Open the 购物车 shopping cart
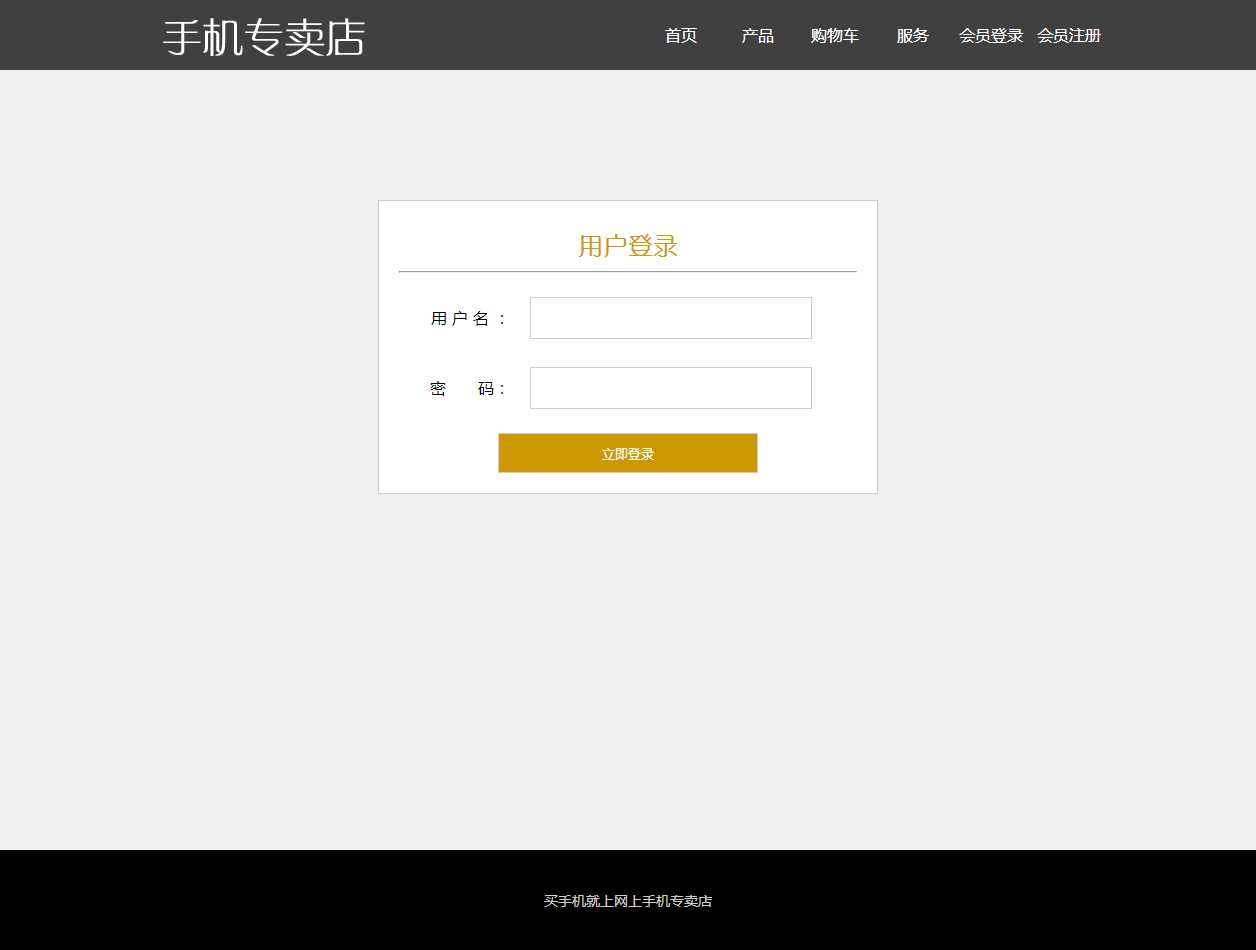The image size is (1256, 950). pyautogui.click(x=834, y=36)
